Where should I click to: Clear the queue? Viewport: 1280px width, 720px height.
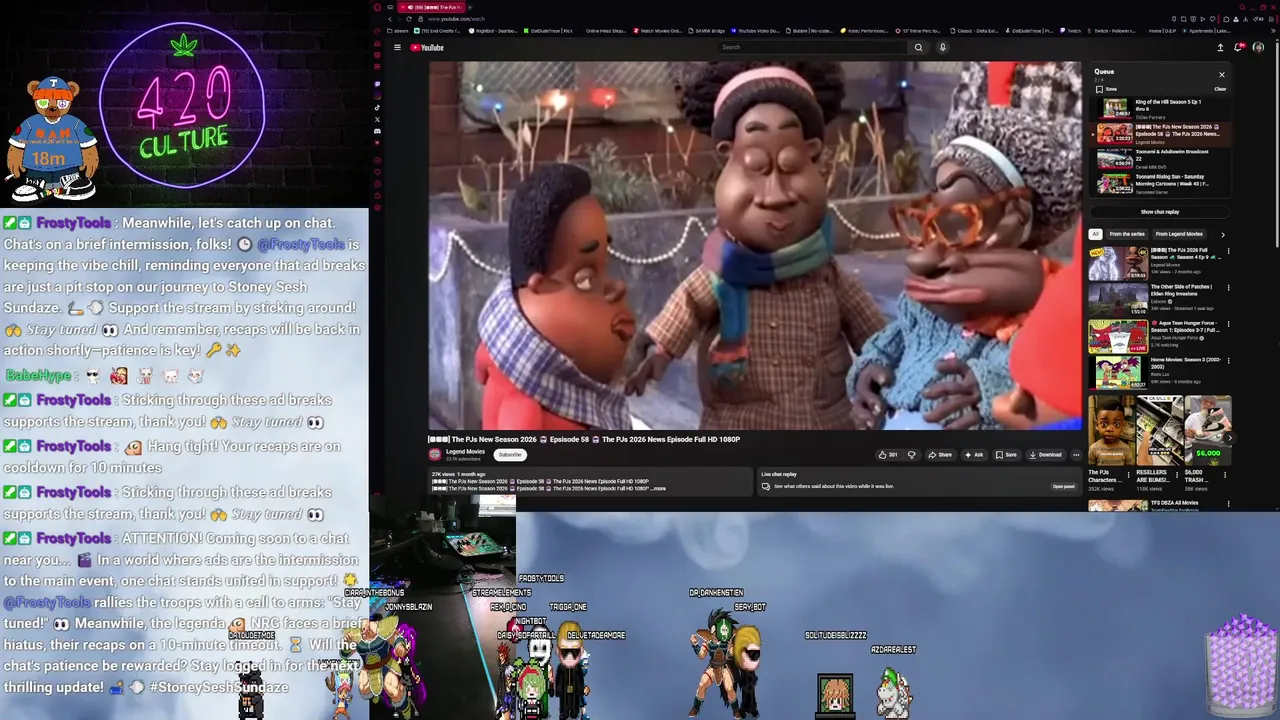[x=1220, y=89]
